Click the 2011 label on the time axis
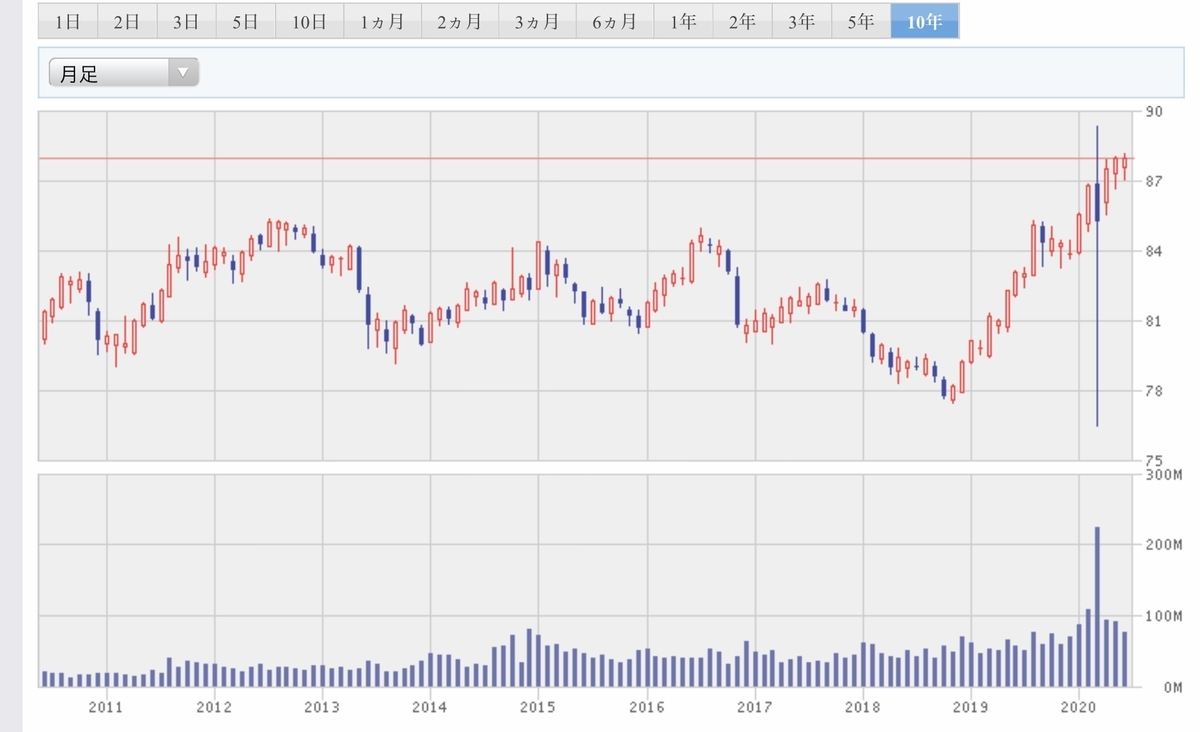The height and width of the screenshot is (732, 1200). (105, 707)
